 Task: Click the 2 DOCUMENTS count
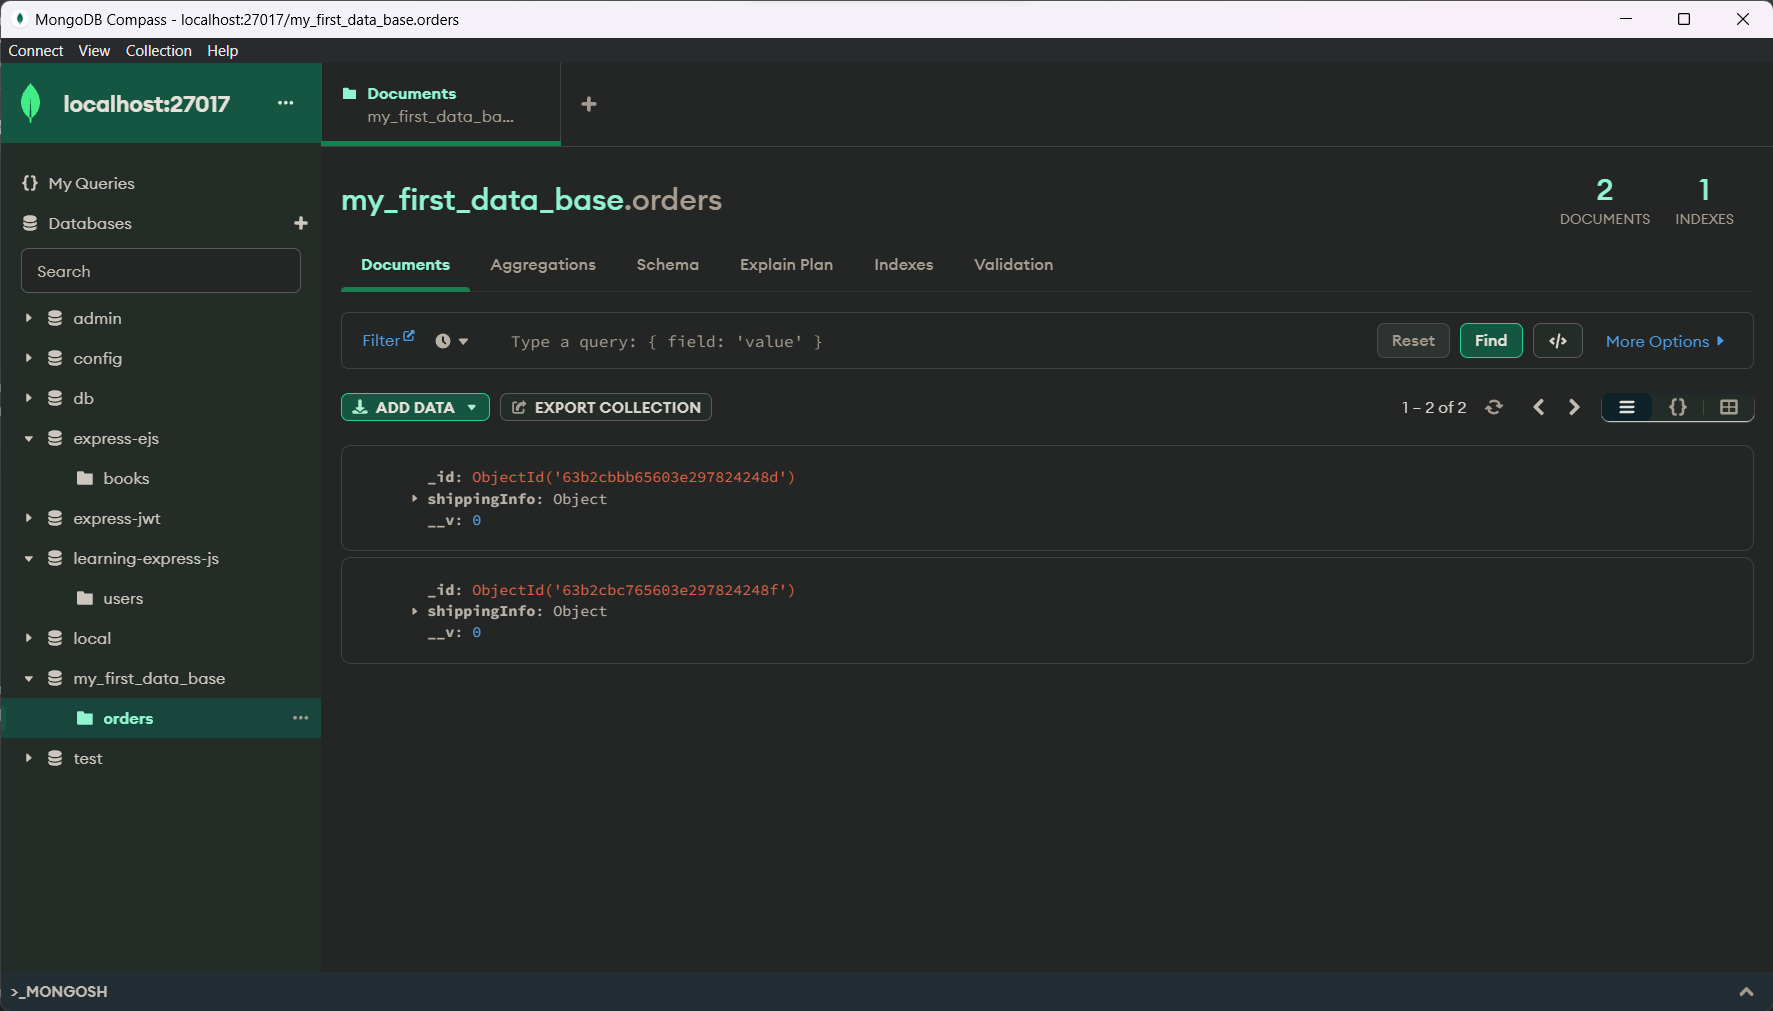pos(1605,201)
